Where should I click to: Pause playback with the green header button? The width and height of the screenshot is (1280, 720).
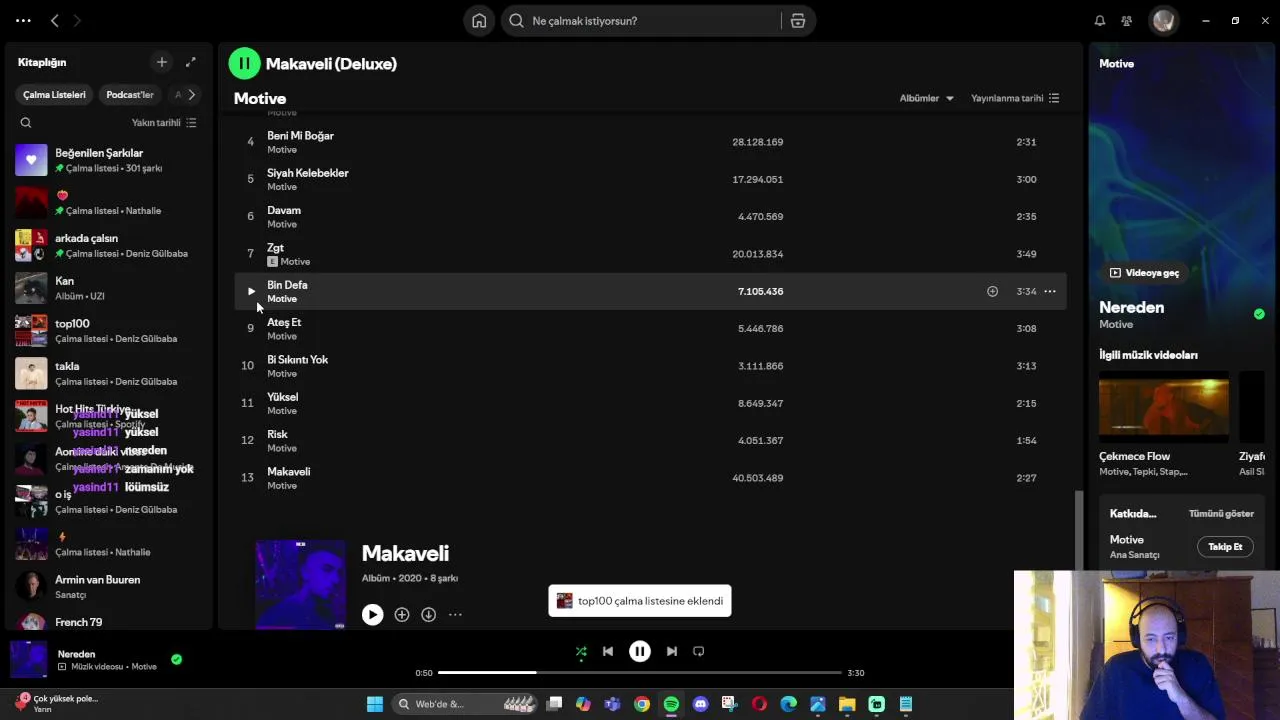point(244,64)
